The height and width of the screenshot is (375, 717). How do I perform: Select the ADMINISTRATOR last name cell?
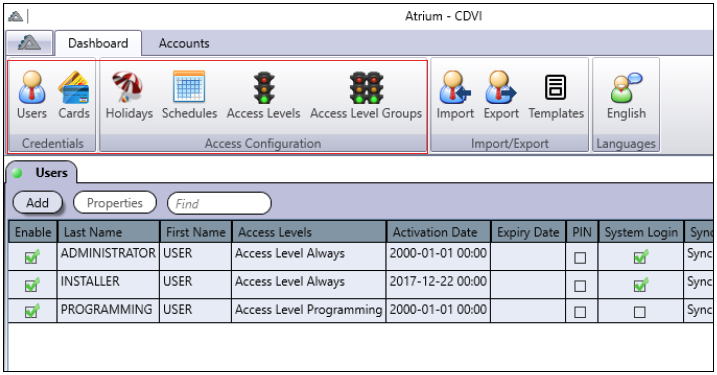tap(108, 257)
